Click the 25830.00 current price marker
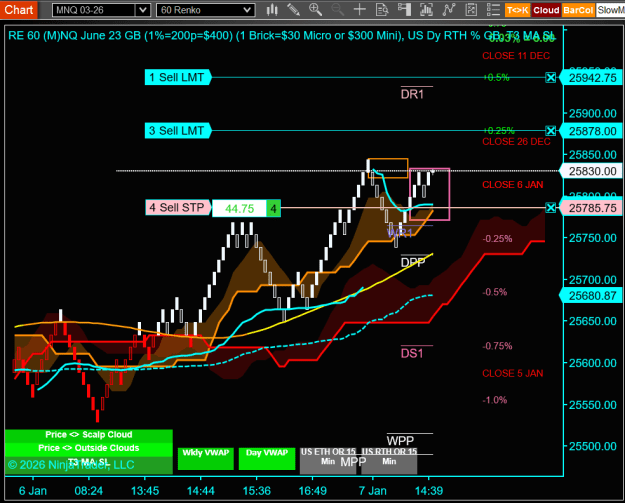This screenshot has height=503, width=625. [592, 171]
